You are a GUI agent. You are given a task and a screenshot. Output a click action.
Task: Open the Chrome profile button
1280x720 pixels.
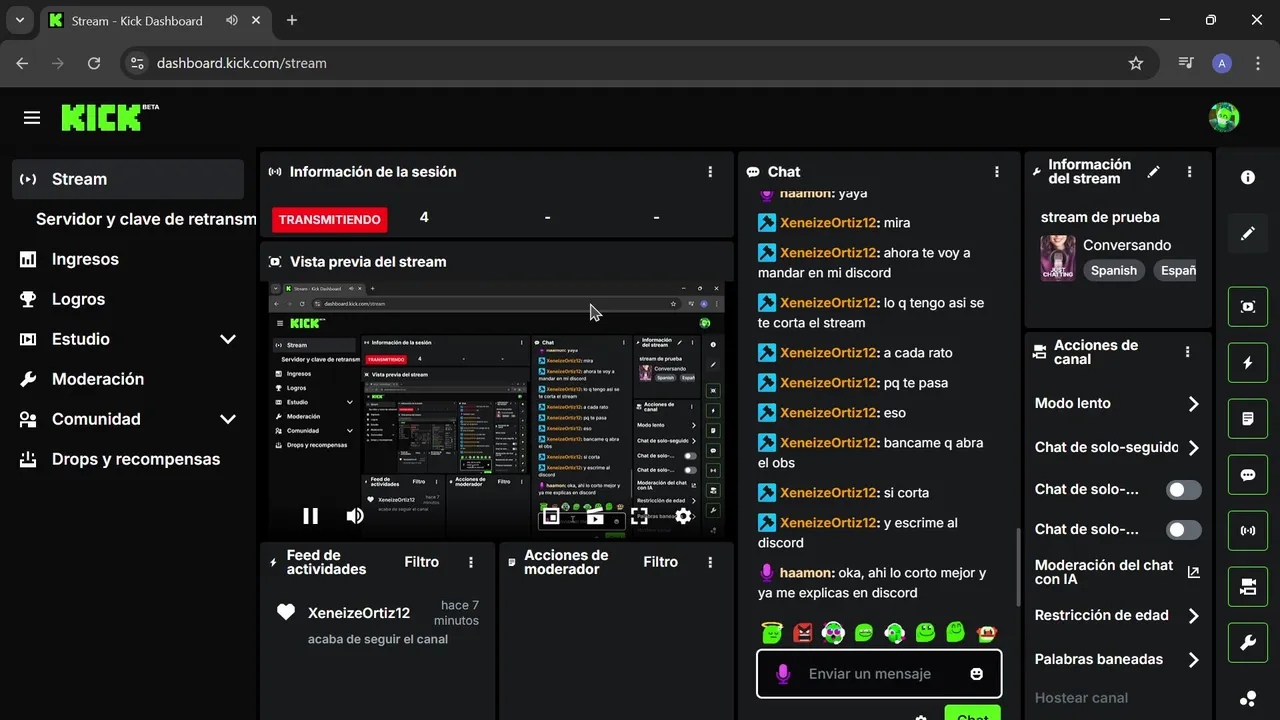tap(1222, 63)
